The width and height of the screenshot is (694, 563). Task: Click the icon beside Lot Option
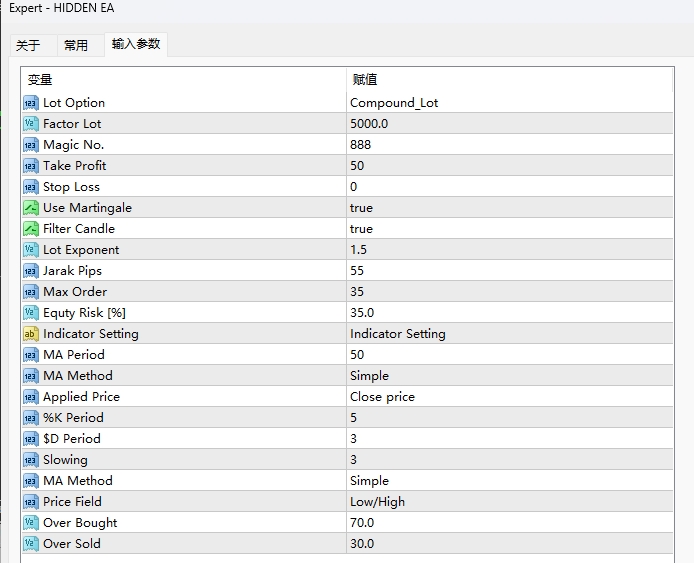coord(31,103)
